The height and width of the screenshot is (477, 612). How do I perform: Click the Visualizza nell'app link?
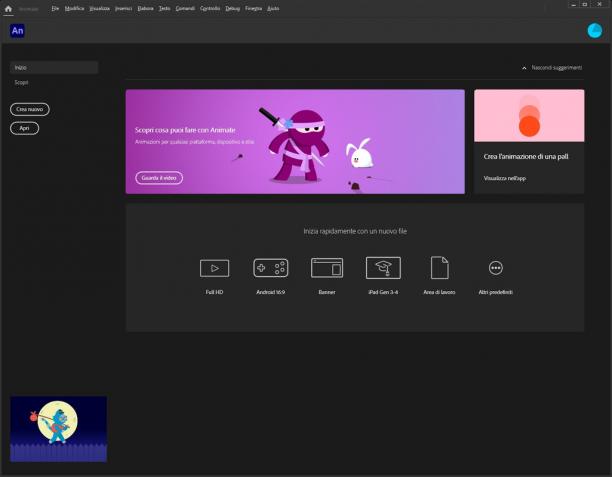click(505, 178)
